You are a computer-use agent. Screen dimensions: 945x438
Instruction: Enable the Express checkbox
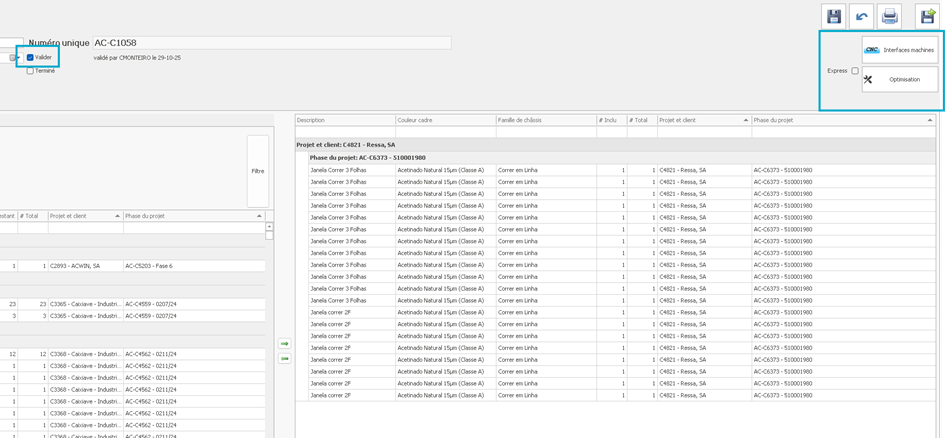(x=854, y=71)
